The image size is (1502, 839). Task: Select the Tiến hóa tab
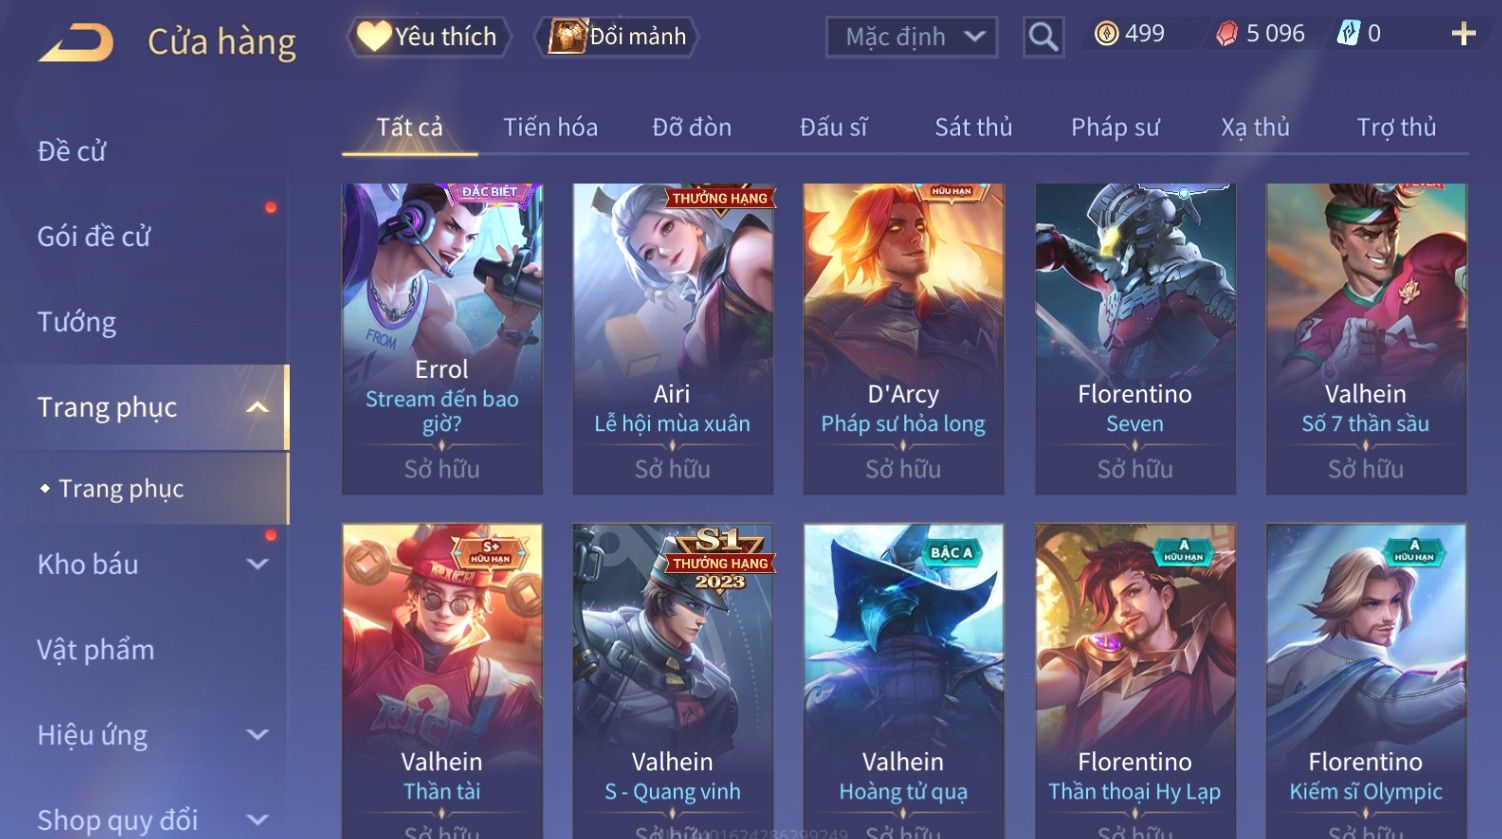tap(550, 127)
